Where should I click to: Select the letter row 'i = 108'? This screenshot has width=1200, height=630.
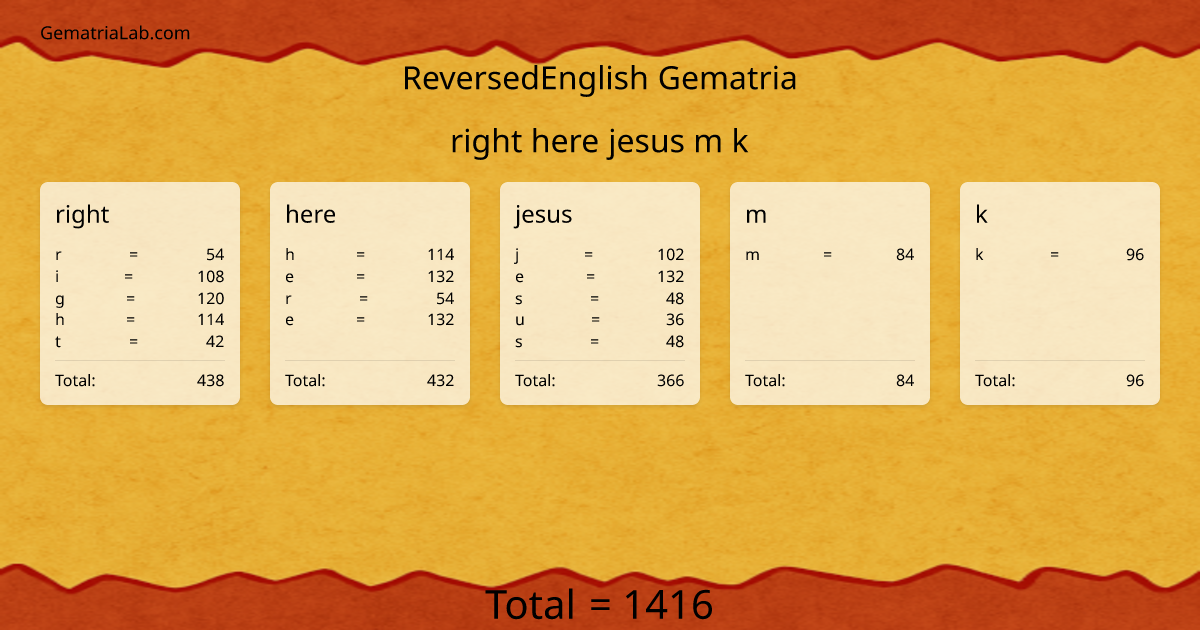(x=140, y=277)
